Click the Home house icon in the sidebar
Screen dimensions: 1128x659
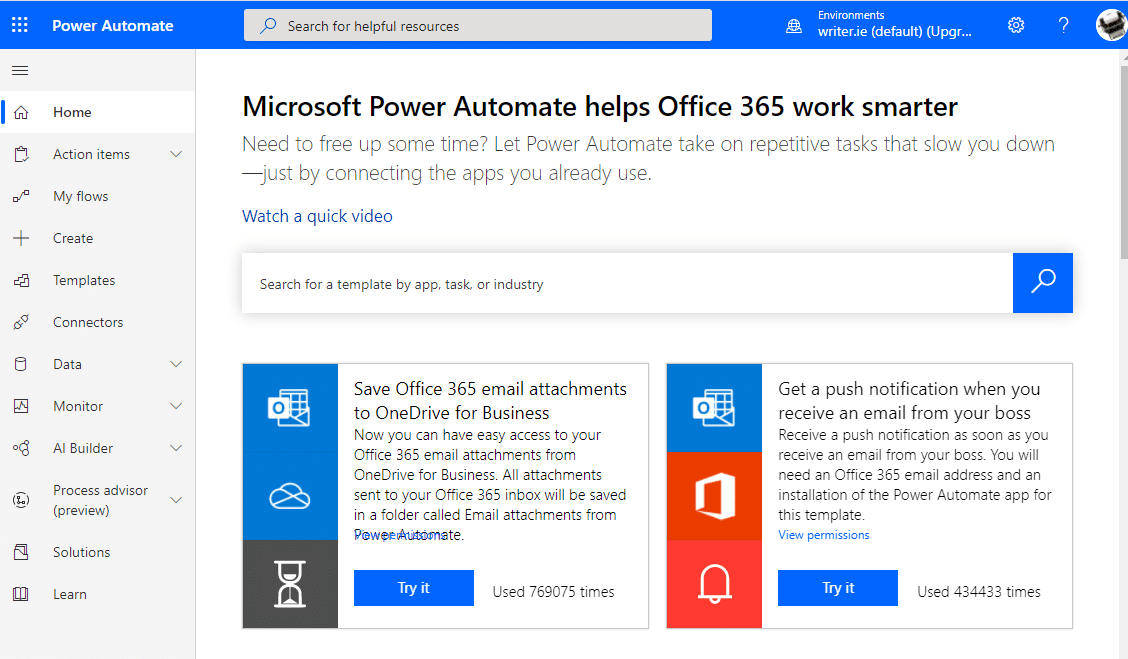[x=22, y=112]
